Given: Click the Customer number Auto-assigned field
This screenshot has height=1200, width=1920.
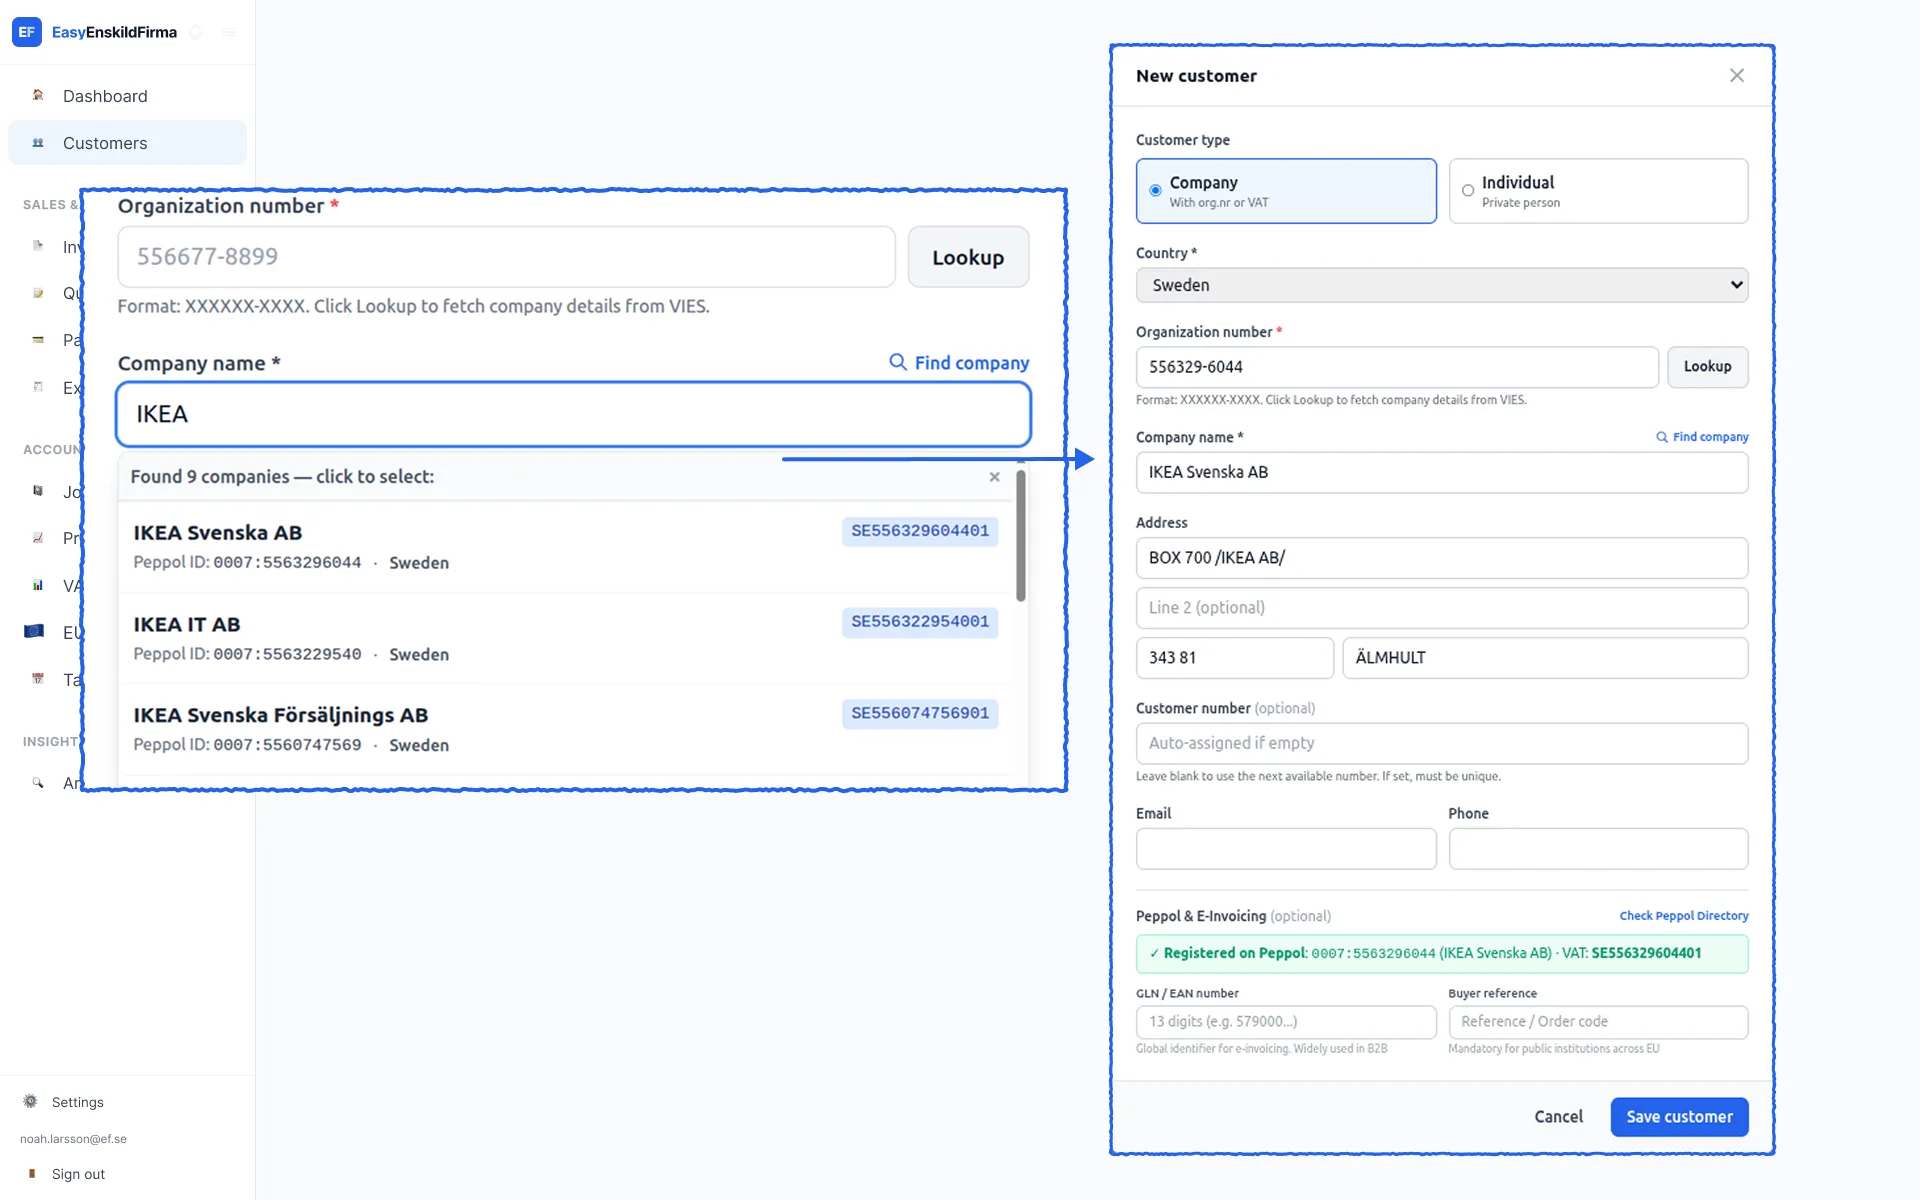Looking at the screenshot, I should pyautogui.click(x=1442, y=743).
